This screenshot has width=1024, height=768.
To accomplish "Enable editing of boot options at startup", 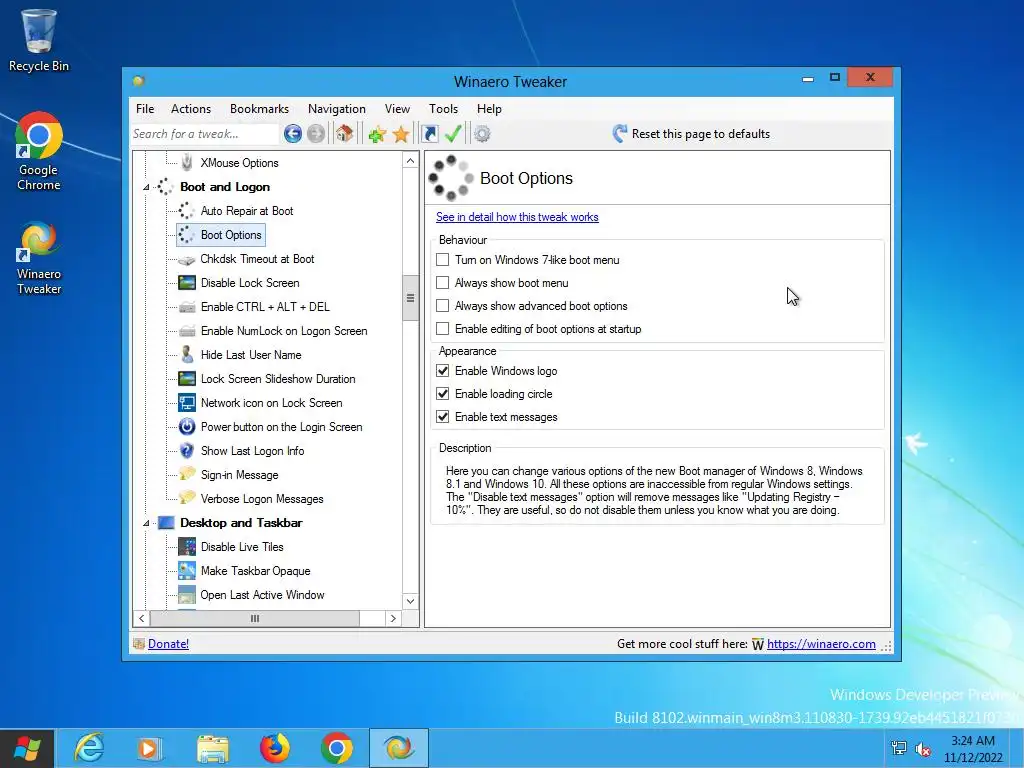I will [443, 328].
